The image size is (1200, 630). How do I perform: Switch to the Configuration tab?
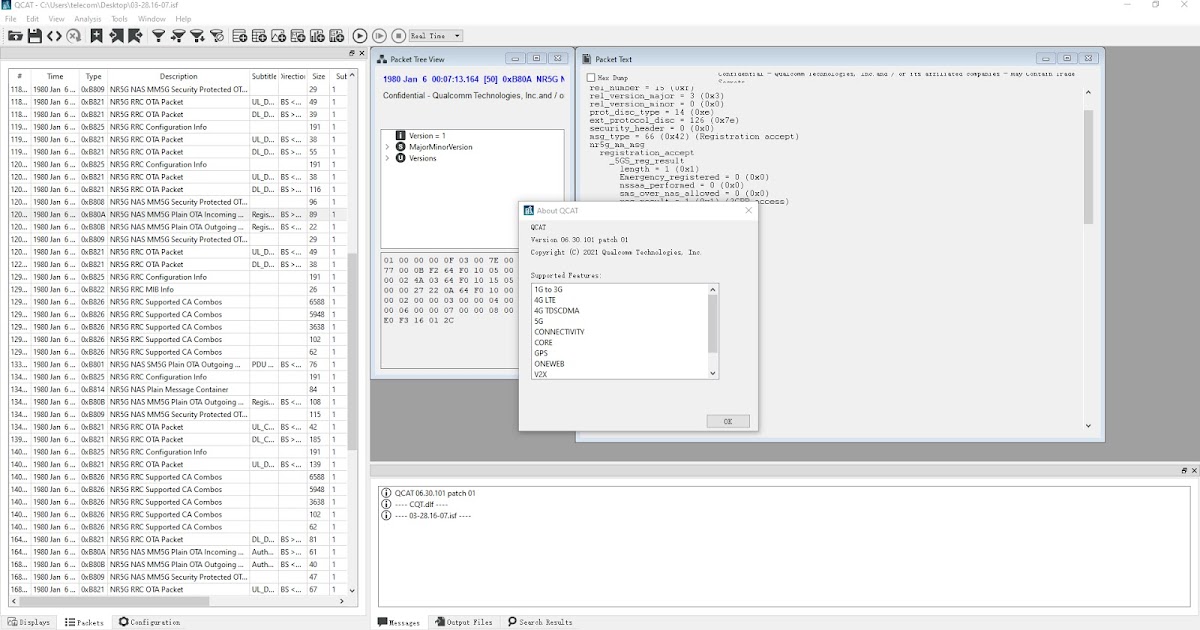(150, 622)
